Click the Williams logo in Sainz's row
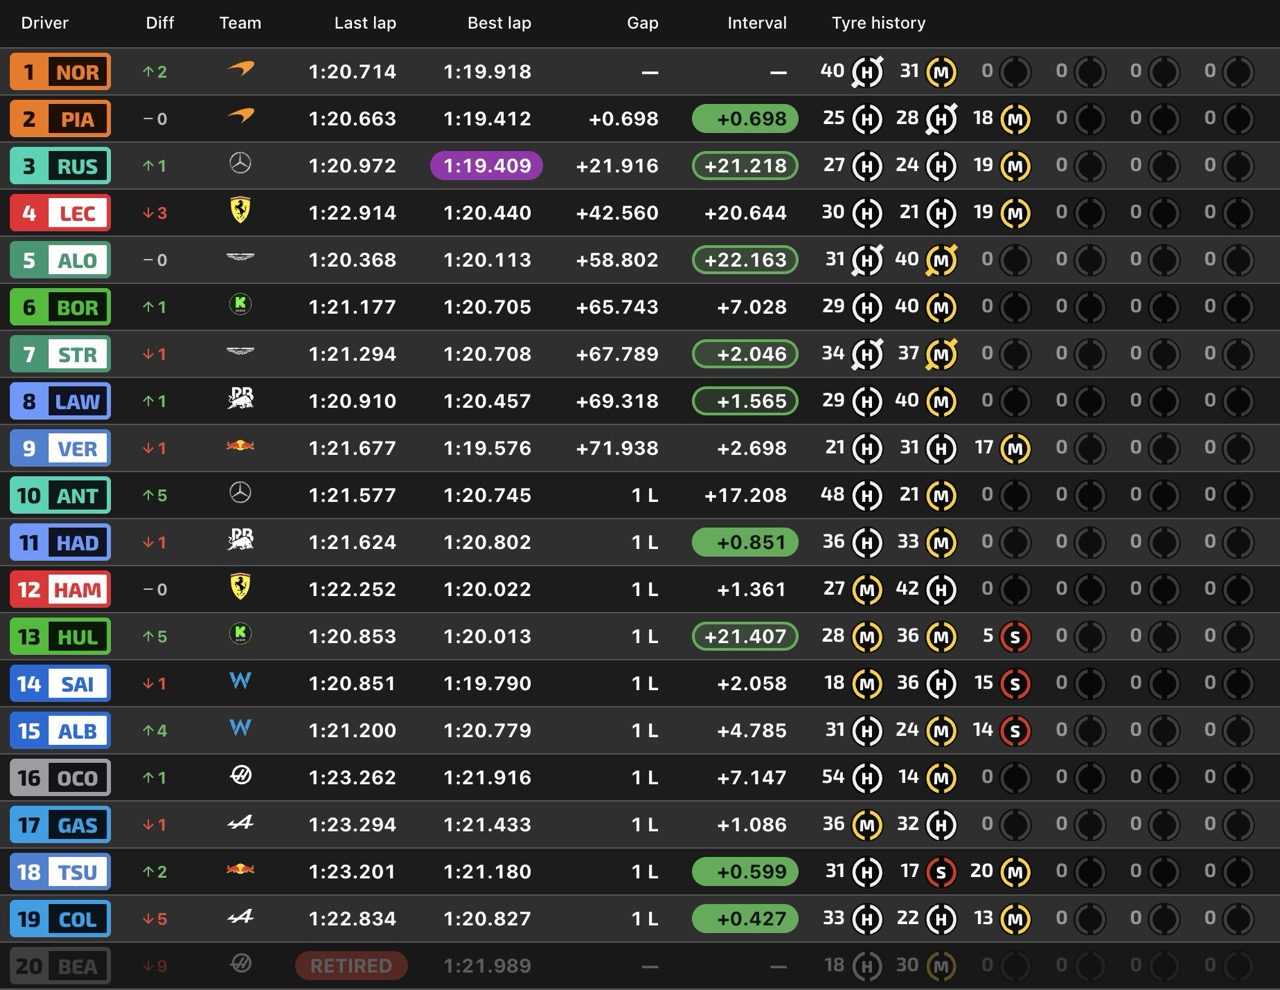Screen dimensions: 1280x990 point(240,681)
